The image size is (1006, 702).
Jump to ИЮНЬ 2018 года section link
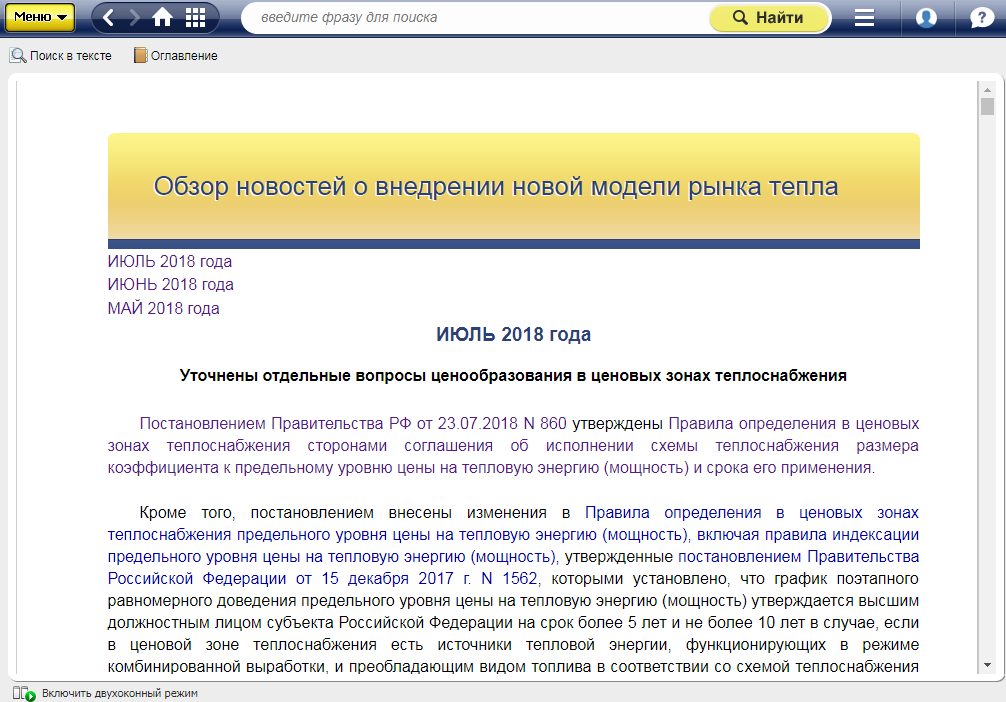[x=170, y=285]
